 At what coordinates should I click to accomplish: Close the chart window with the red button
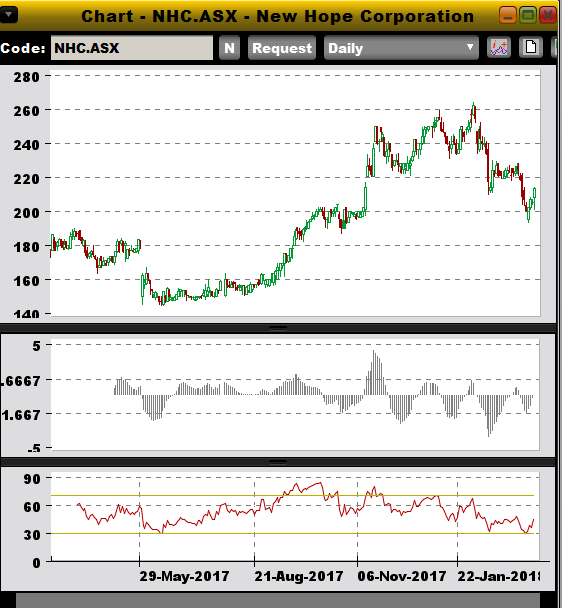coord(548,16)
